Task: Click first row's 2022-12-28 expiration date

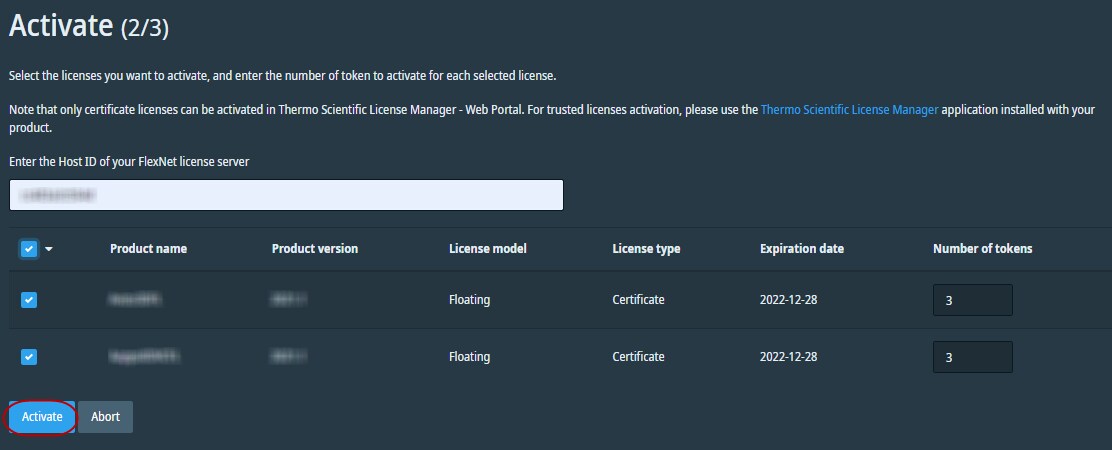Action: click(788, 300)
